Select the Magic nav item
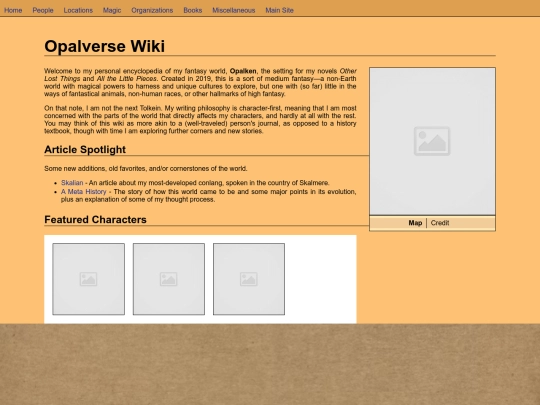Image resolution: width=540 pixels, height=405 pixels. coord(112,10)
